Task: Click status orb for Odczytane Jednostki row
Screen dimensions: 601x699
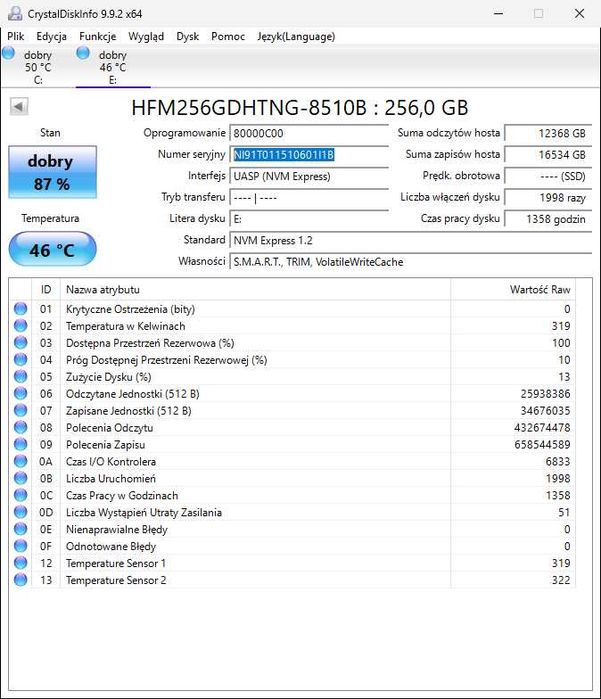Action: [21, 394]
